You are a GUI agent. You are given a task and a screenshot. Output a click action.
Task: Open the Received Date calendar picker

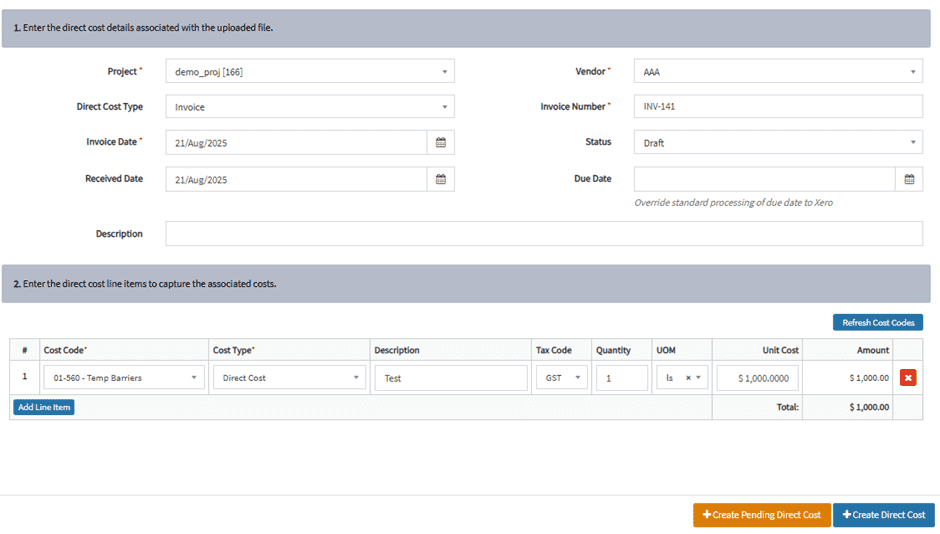tap(440, 179)
